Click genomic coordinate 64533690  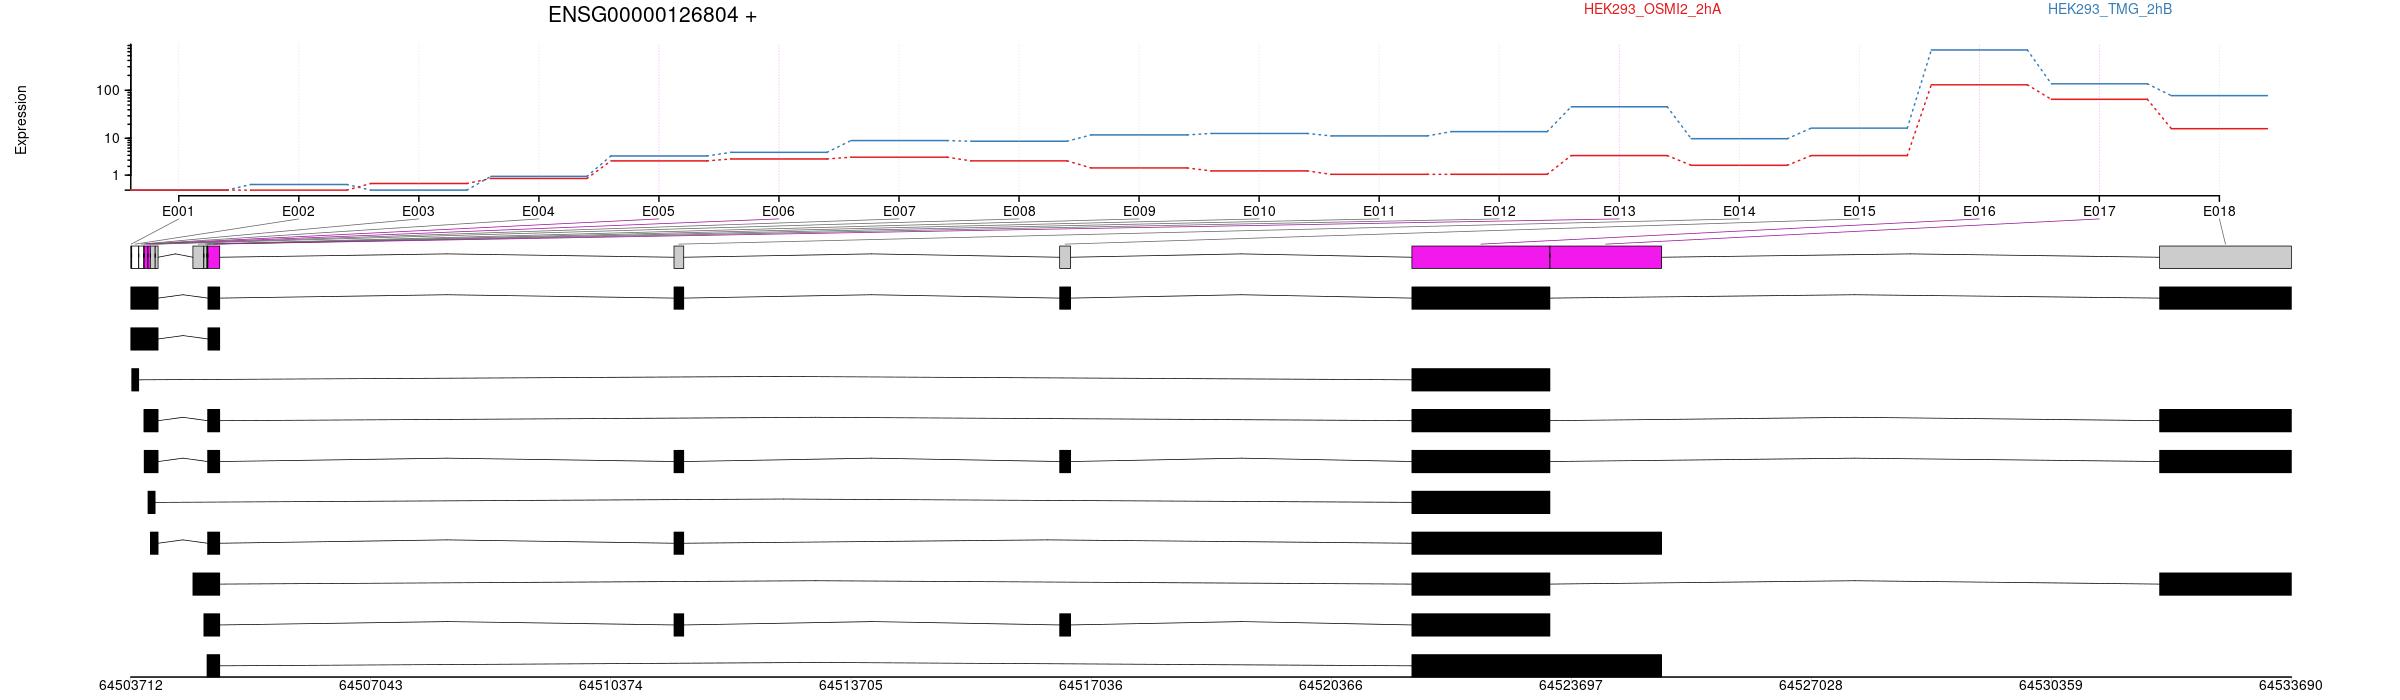pyautogui.click(x=2291, y=685)
